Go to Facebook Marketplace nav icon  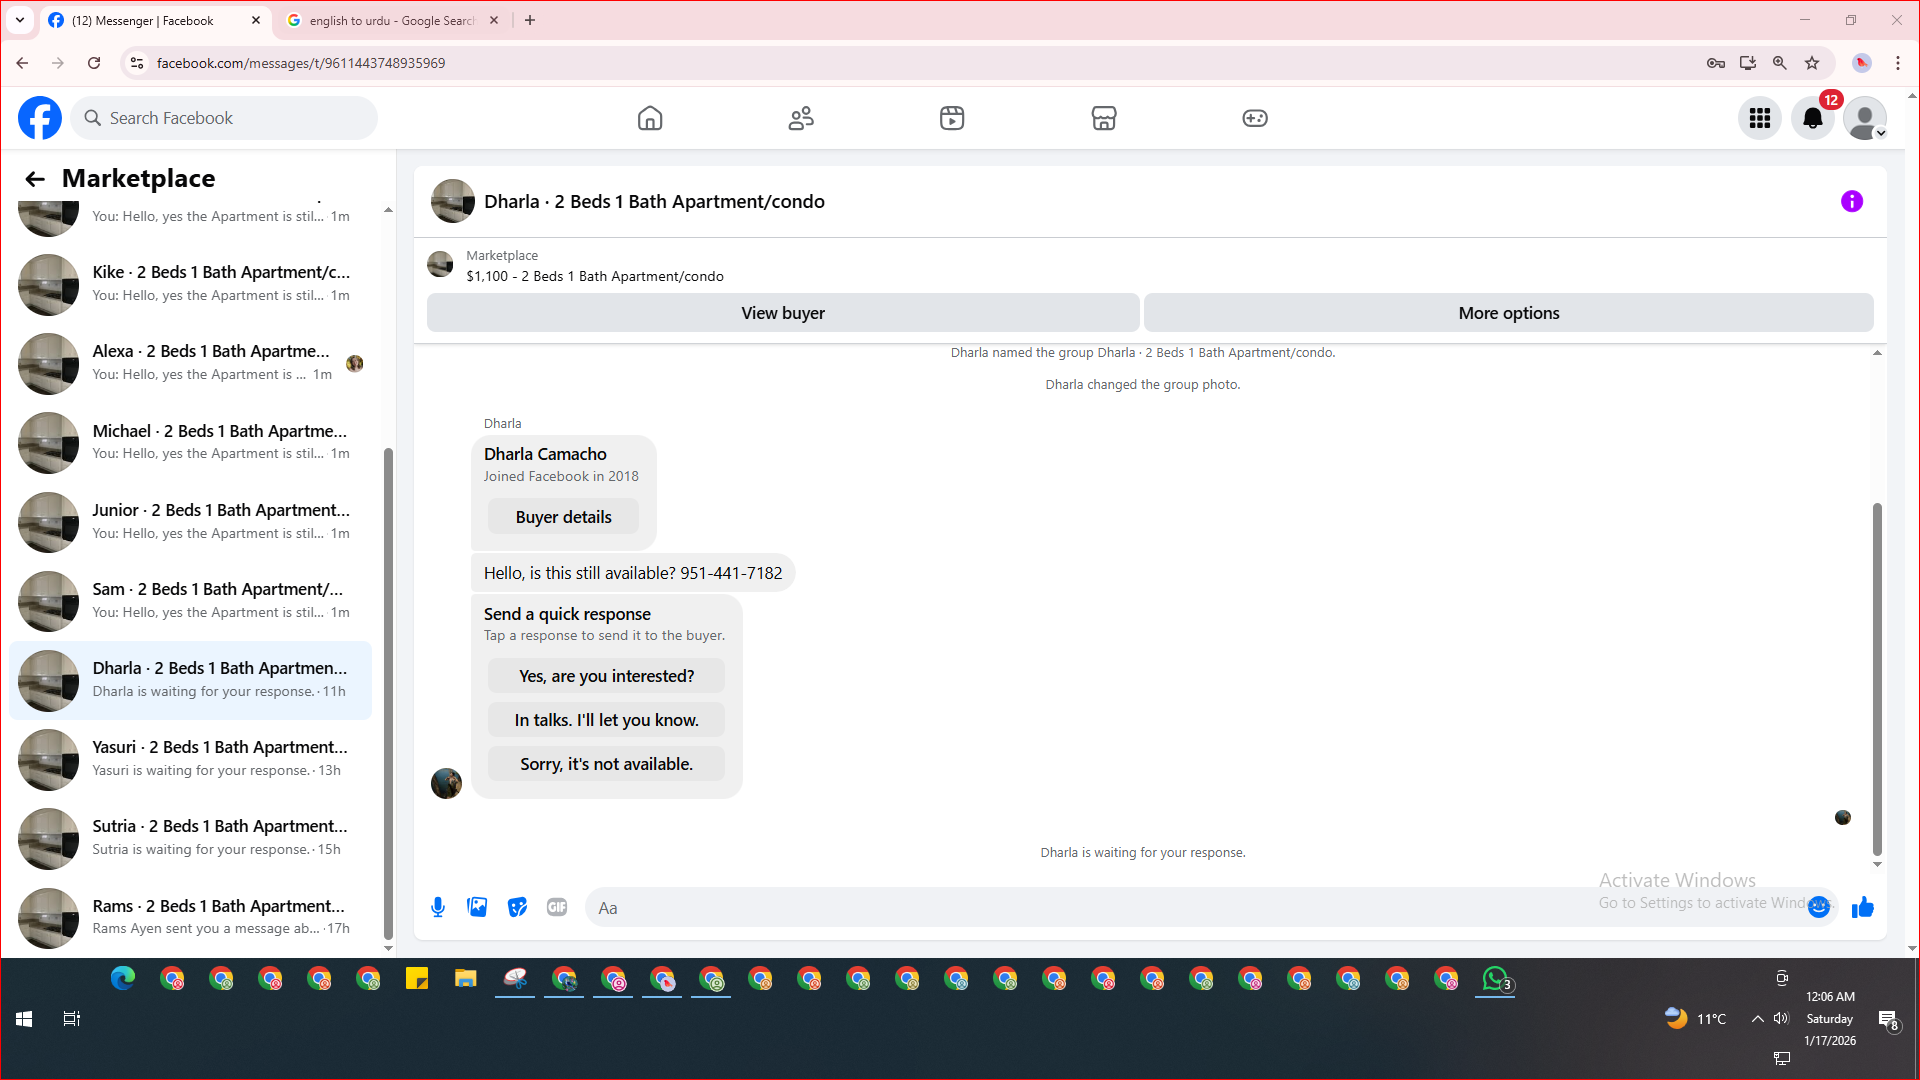pos(1103,118)
